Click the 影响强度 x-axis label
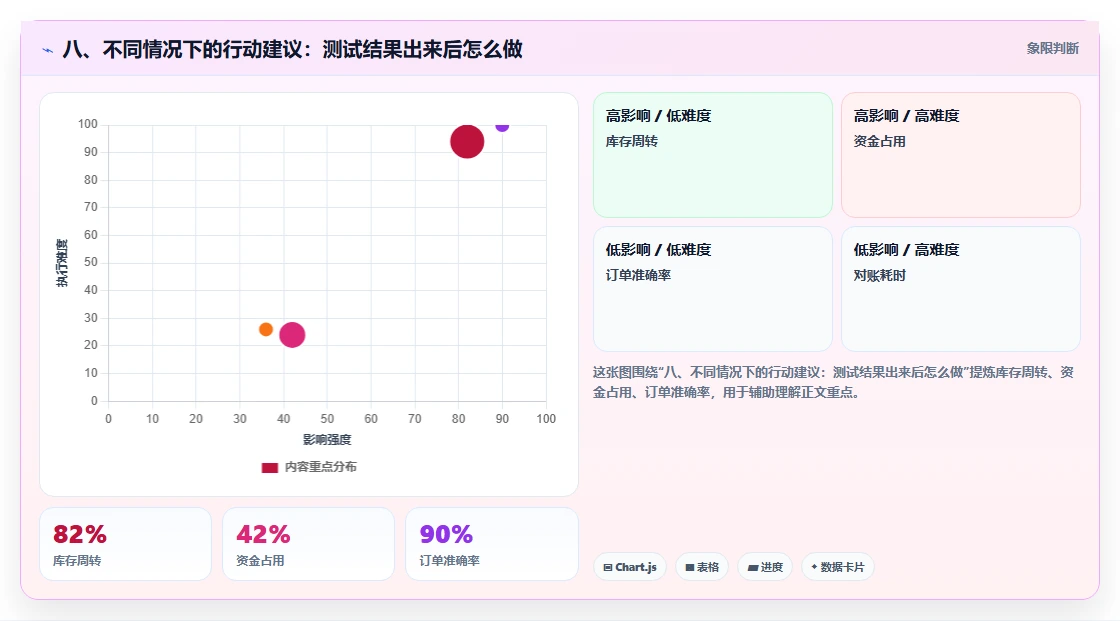 click(327, 439)
